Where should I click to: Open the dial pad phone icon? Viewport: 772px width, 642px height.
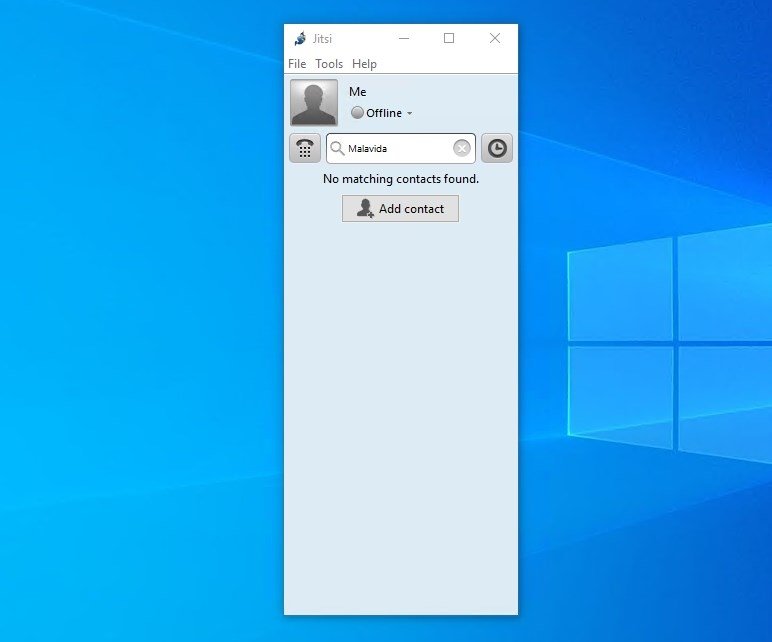coord(305,148)
